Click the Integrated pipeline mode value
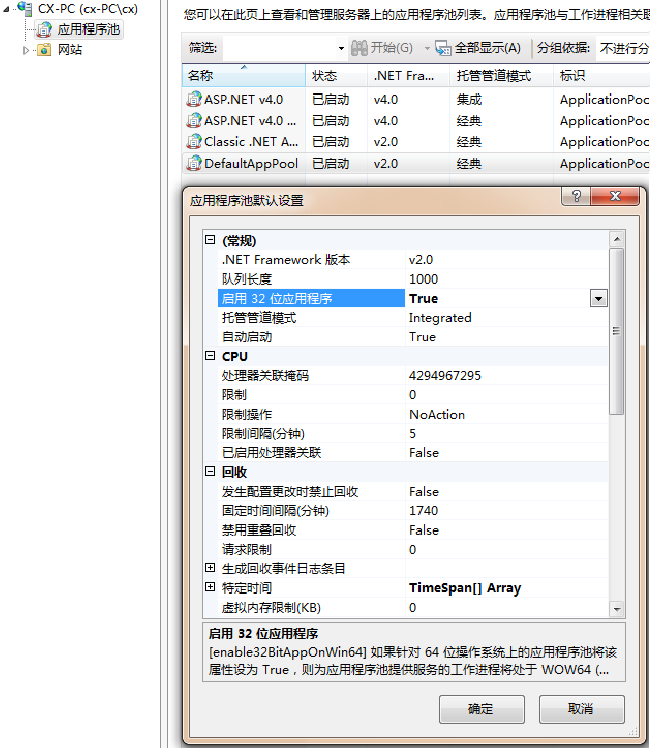The image size is (650, 748). click(x=440, y=318)
